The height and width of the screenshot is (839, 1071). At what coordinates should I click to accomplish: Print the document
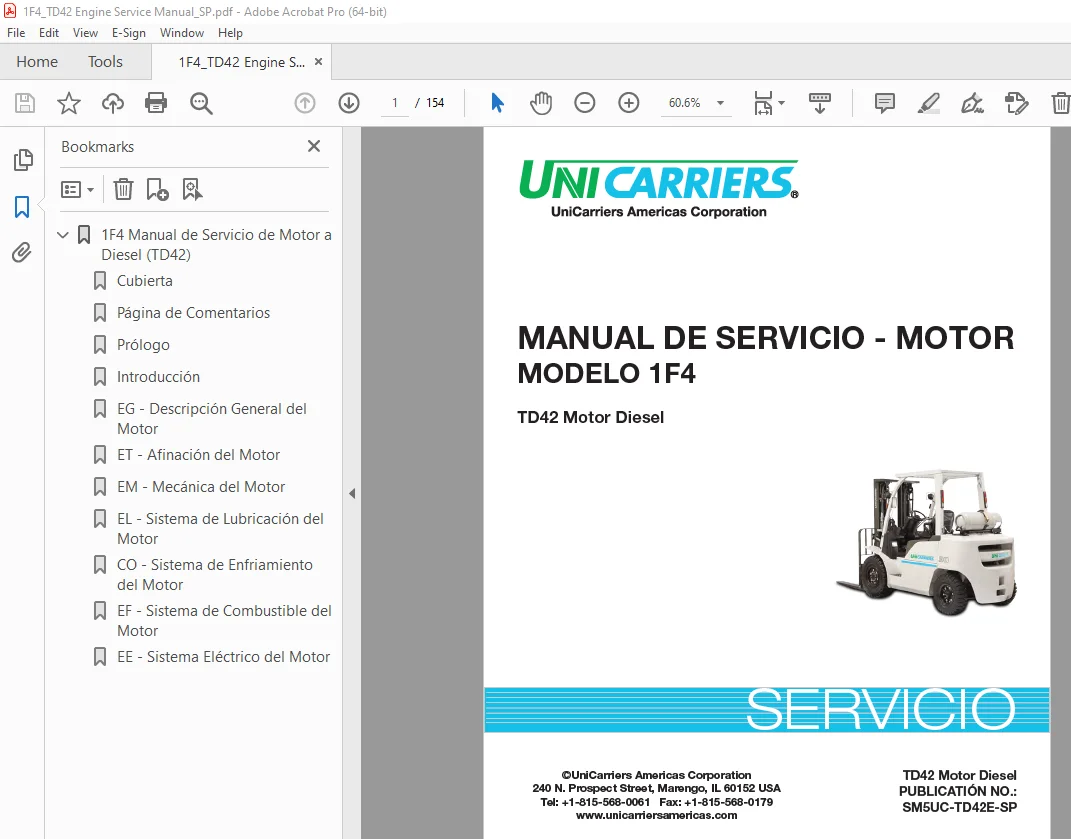click(x=156, y=103)
